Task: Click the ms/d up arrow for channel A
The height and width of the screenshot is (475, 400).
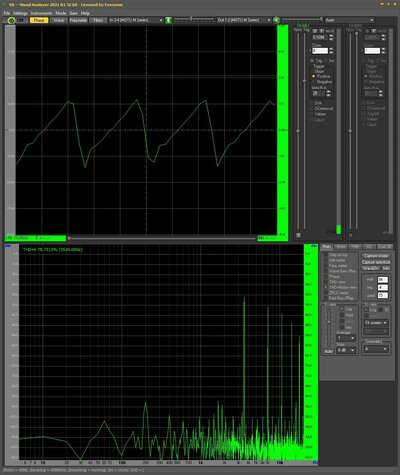Action: point(331,36)
